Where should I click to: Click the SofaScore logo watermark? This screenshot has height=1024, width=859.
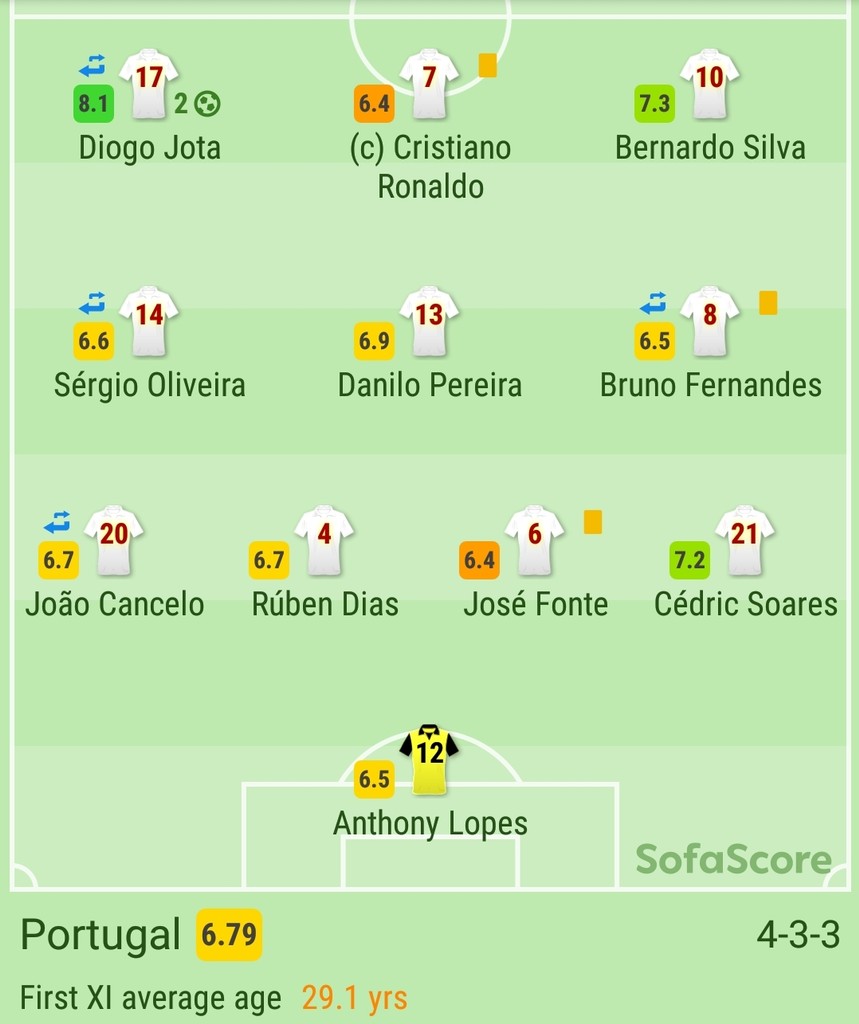coord(734,859)
